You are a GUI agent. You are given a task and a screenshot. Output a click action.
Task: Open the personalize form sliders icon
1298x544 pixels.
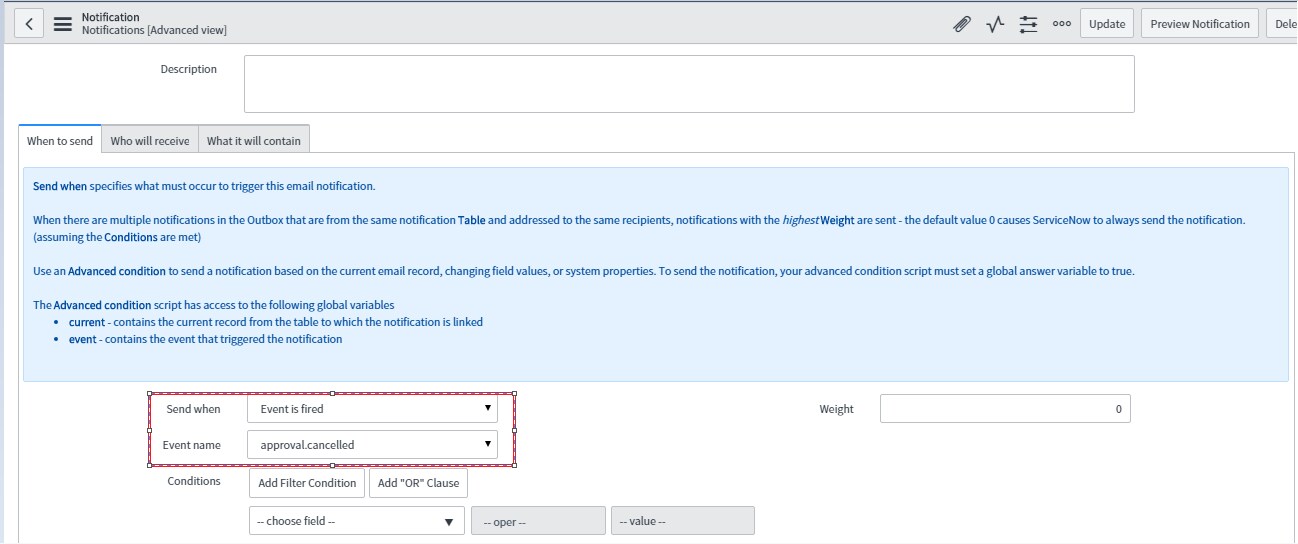click(x=1028, y=25)
